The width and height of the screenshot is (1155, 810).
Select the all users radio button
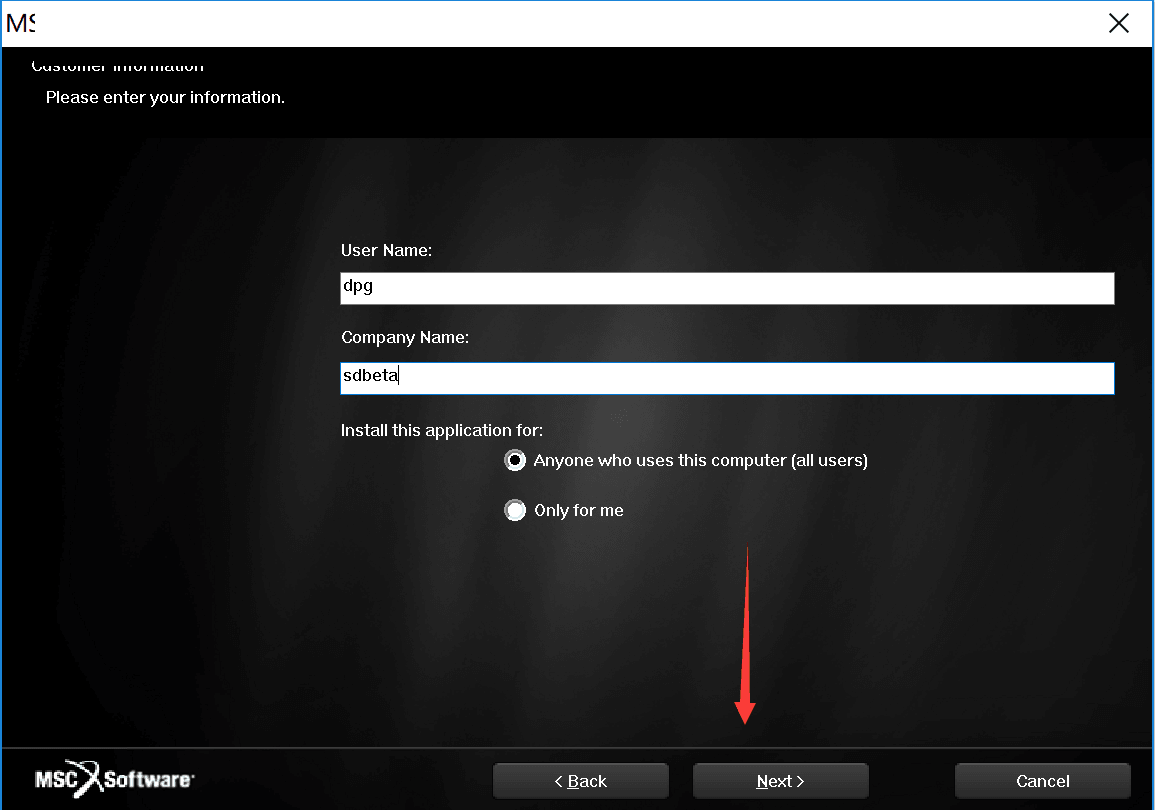[515, 461]
